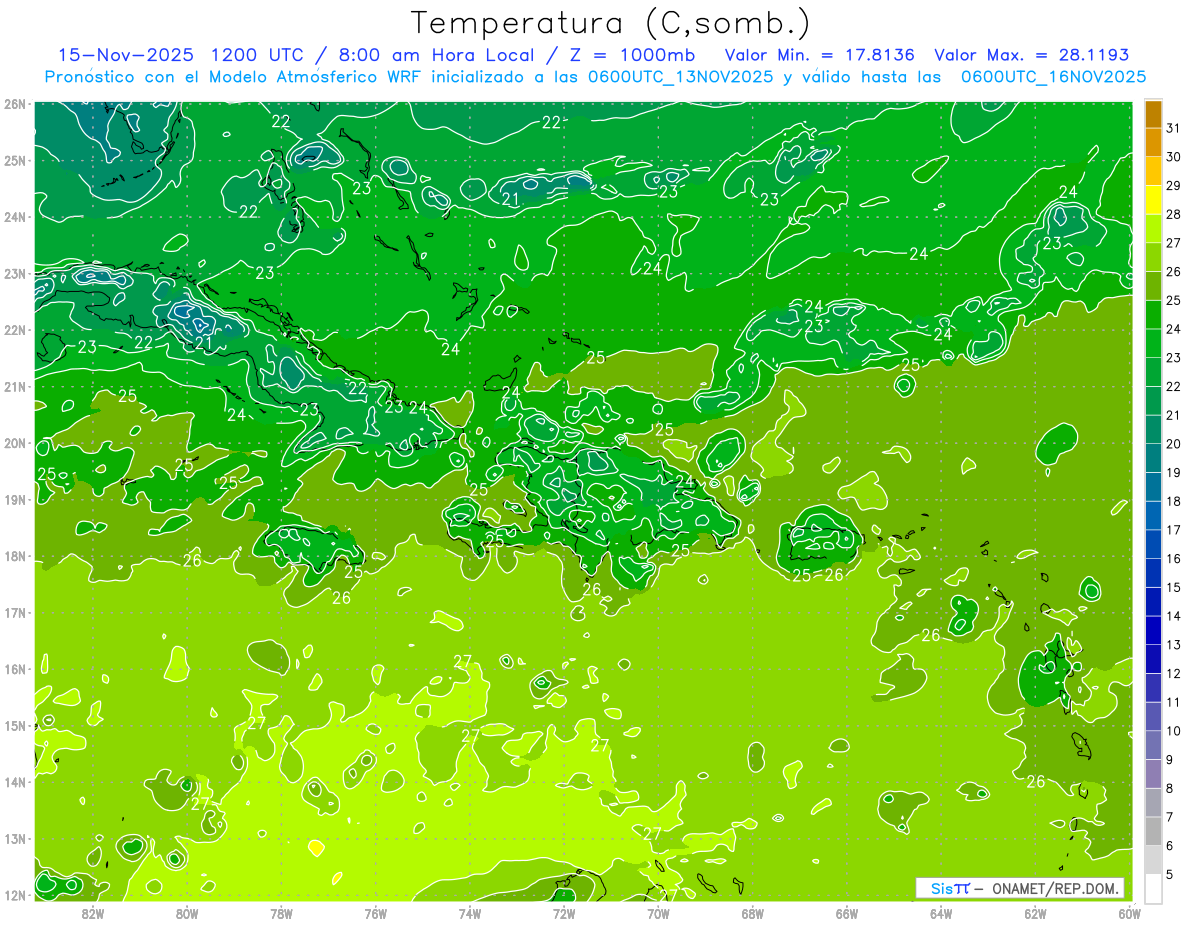Click the title "Temperatura (C,somb.)"
This screenshot has width=1200, height=927.
click(611, 24)
